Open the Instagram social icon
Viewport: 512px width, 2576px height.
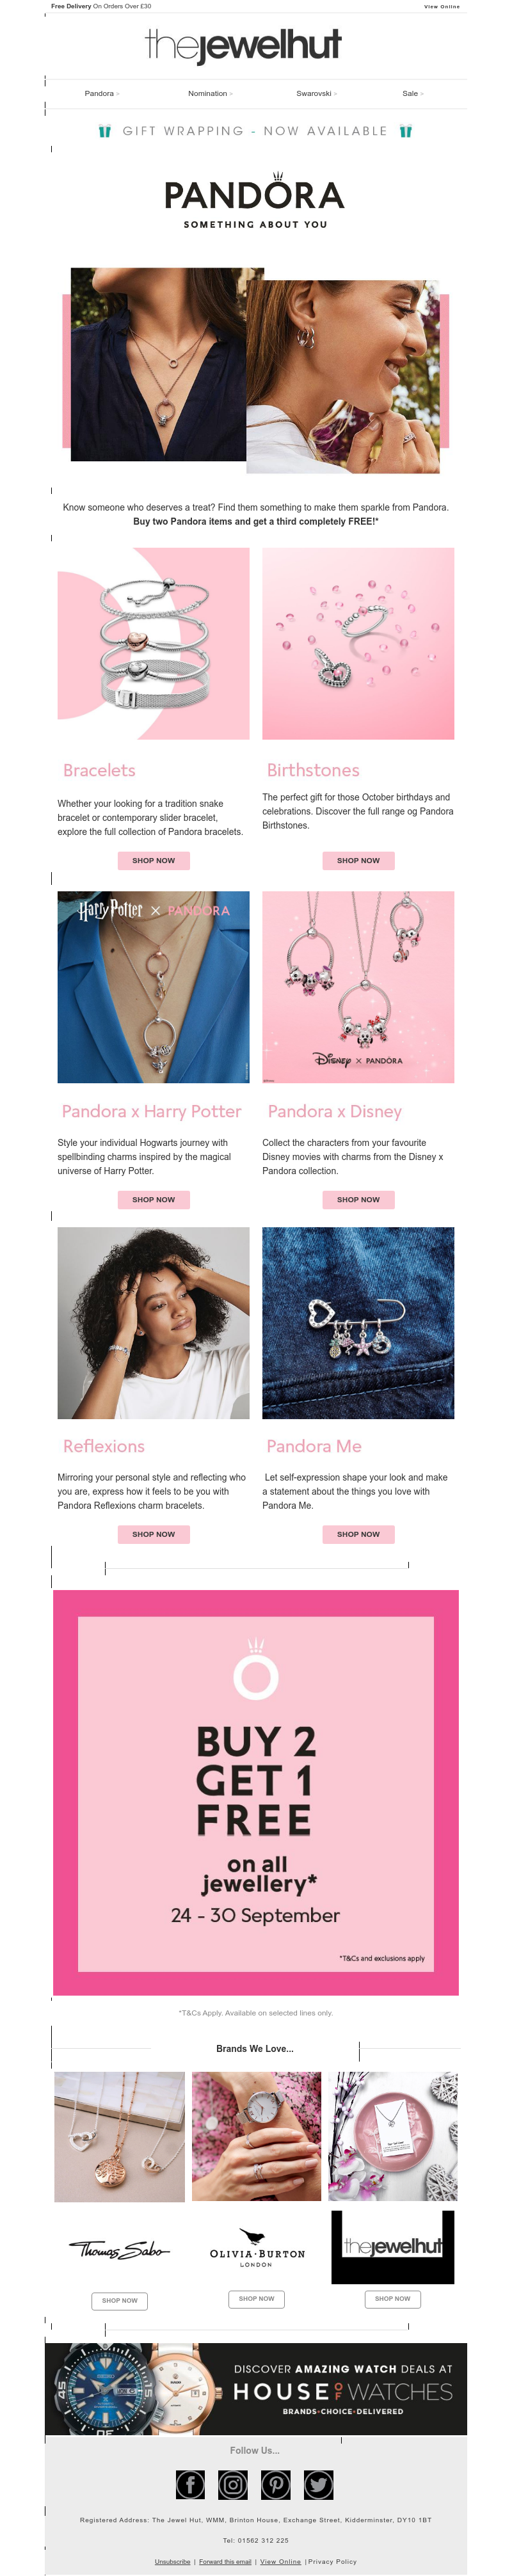233,2484
